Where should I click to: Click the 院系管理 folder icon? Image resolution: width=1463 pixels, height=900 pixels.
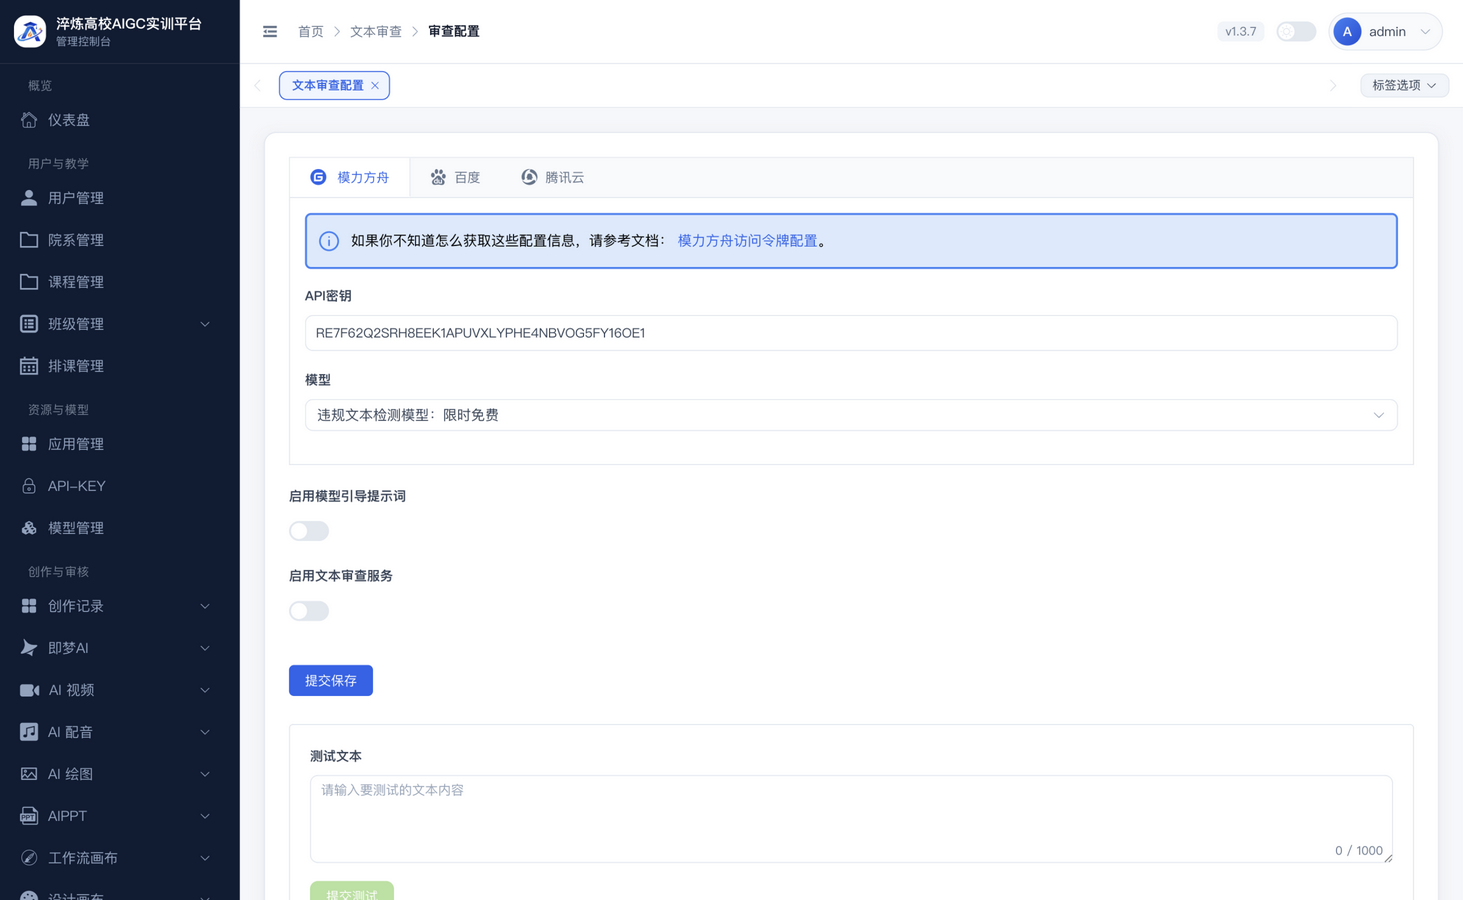point(29,240)
